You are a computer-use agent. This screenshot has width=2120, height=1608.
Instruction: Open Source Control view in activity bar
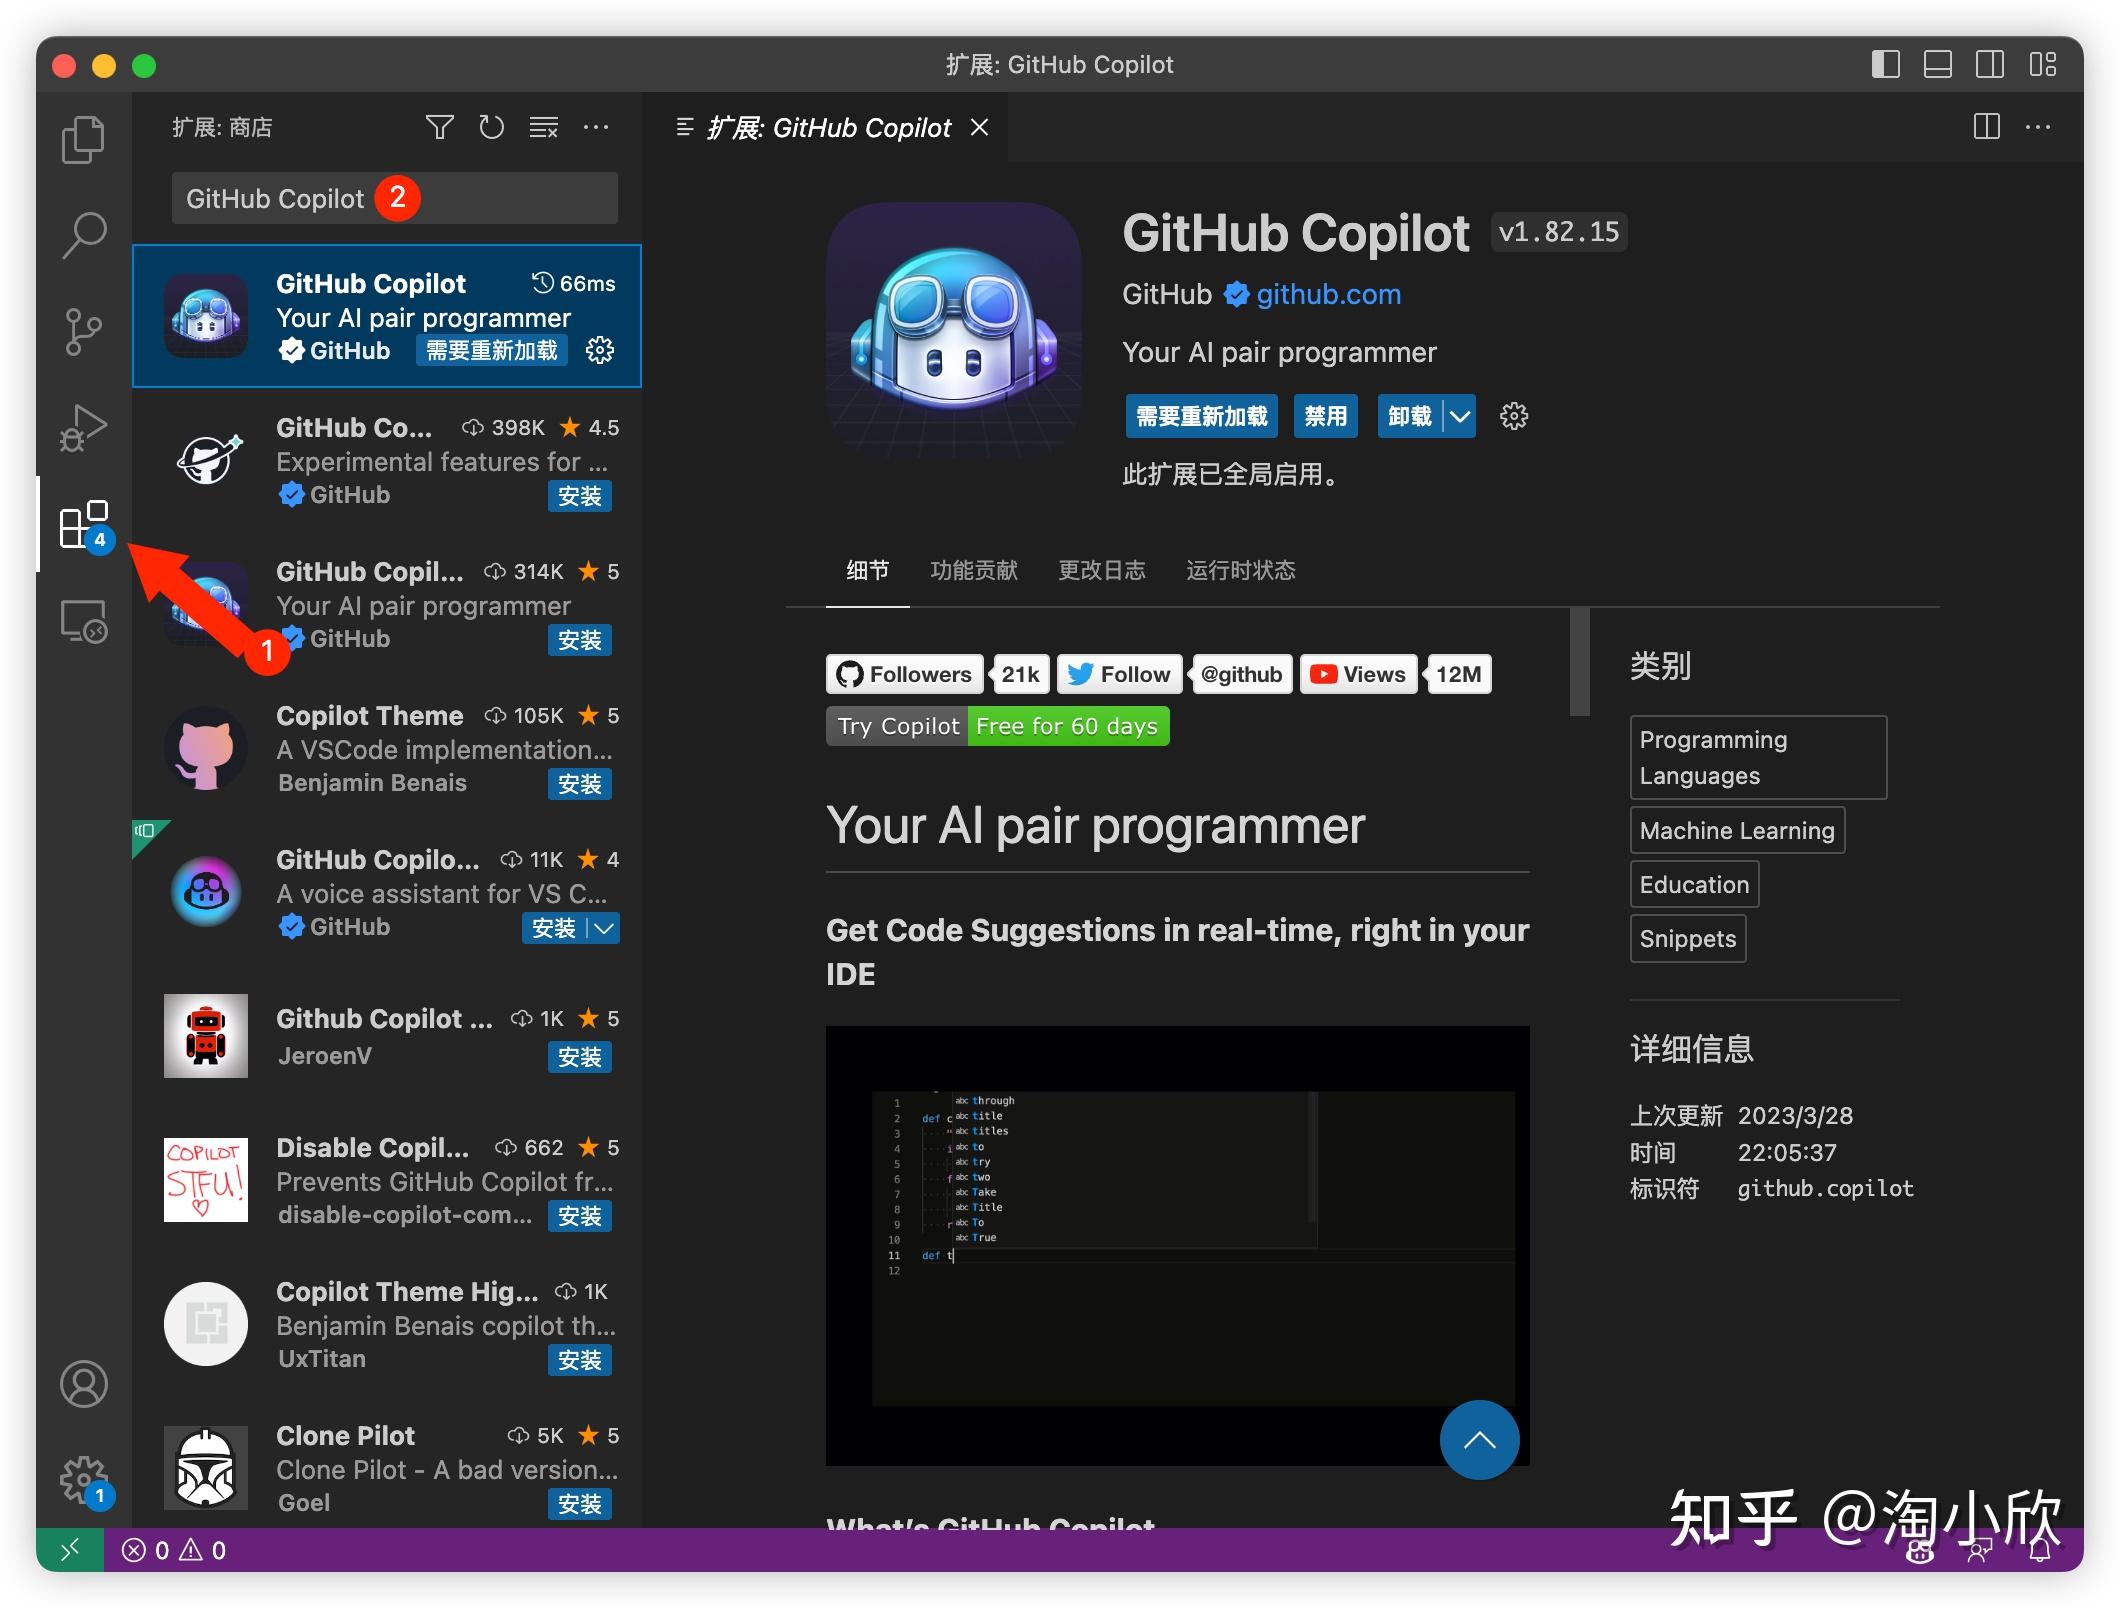pyautogui.click(x=83, y=331)
